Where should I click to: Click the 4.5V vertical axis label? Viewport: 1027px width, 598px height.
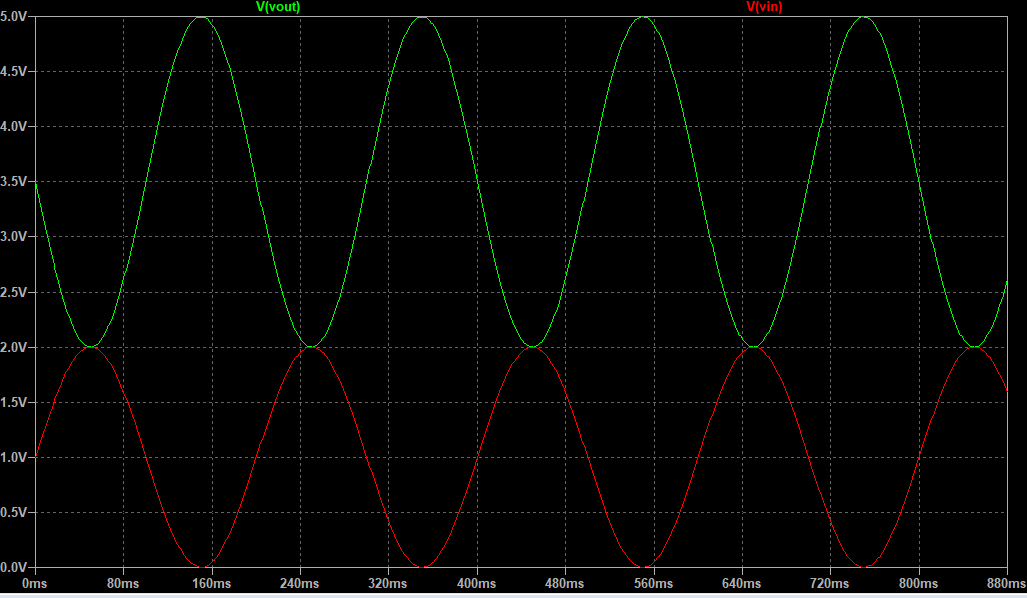click(x=14, y=71)
